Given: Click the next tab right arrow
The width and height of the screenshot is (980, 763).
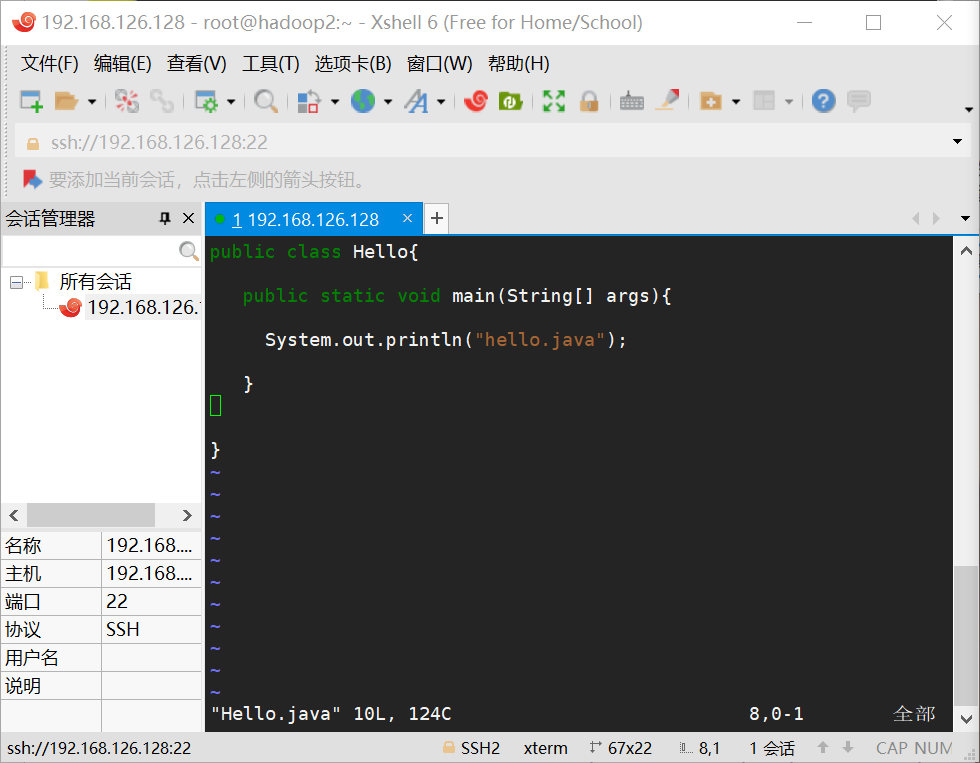Looking at the screenshot, I should click(x=936, y=219).
